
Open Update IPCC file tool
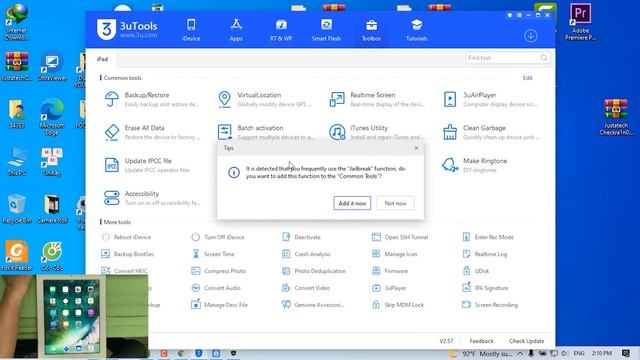(147, 165)
